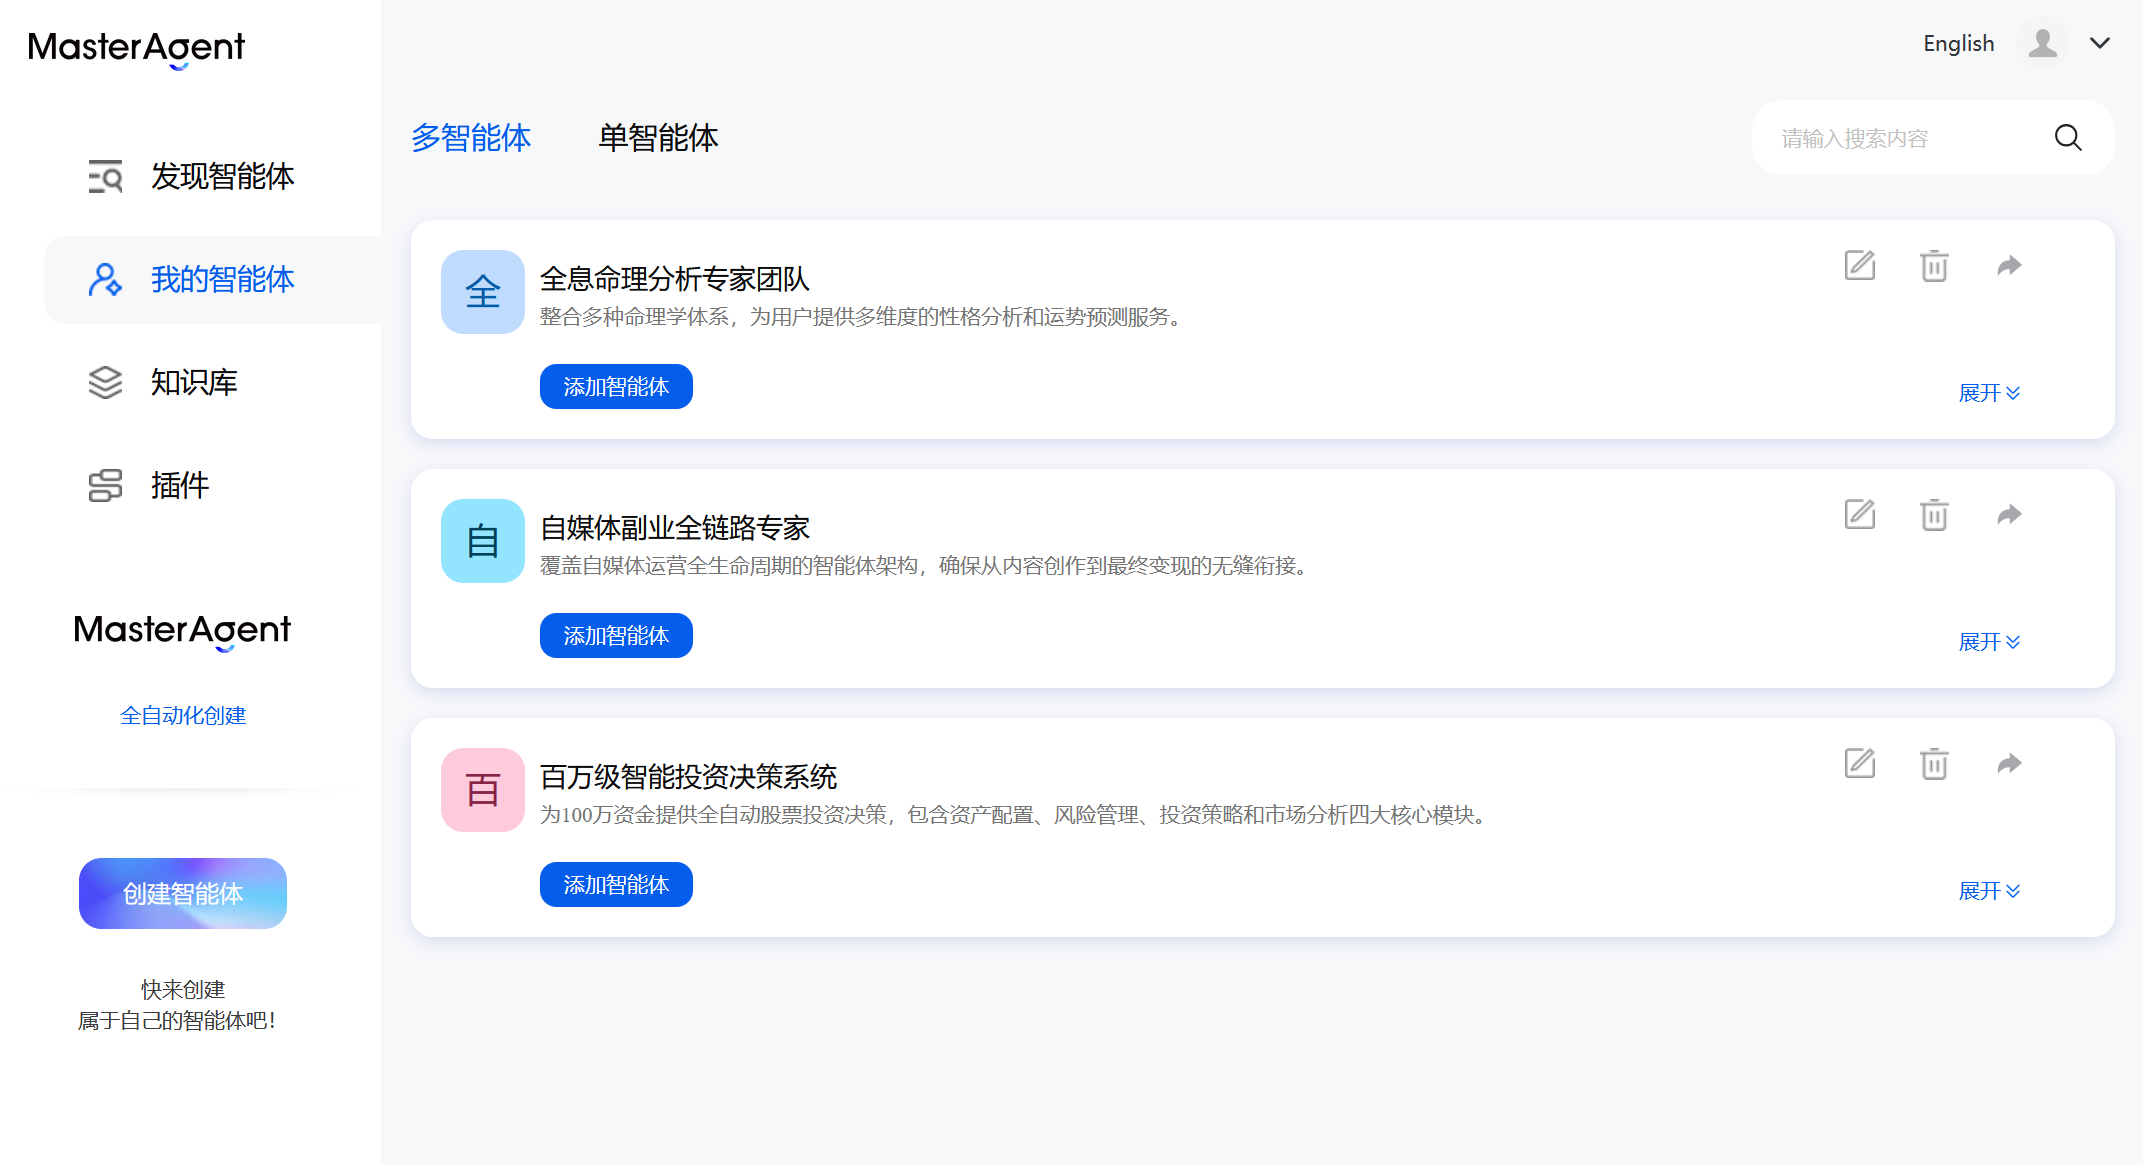Image resolution: width=2143 pixels, height=1165 pixels.
Task: Click the 发现智能体 sidebar icon
Action: (105, 177)
